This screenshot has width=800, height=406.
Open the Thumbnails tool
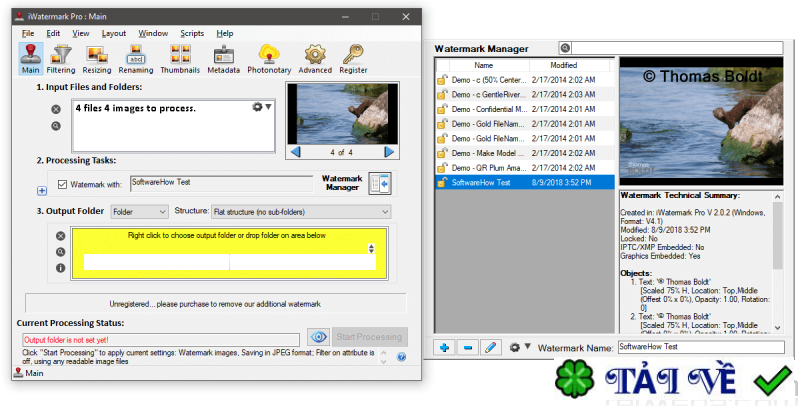coord(180,59)
